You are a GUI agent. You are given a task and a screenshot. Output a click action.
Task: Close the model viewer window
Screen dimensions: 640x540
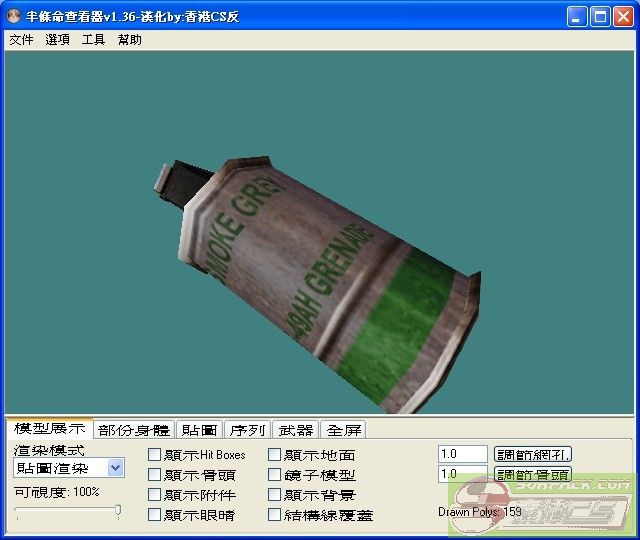(x=623, y=17)
